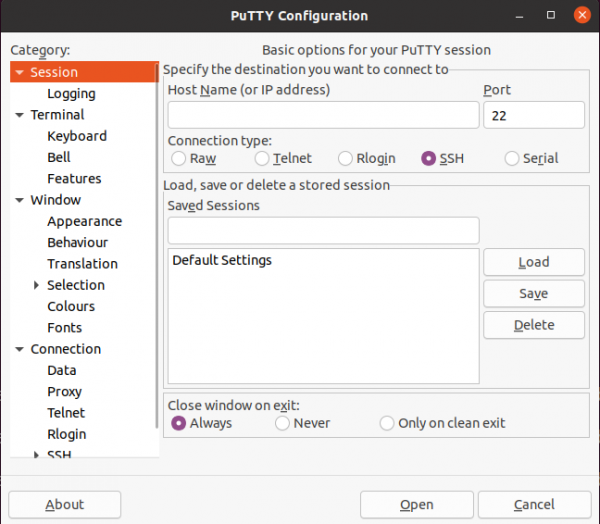This screenshot has height=524, width=600.
Task: Open the Data settings
Action: pyautogui.click(x=62, y=371)
